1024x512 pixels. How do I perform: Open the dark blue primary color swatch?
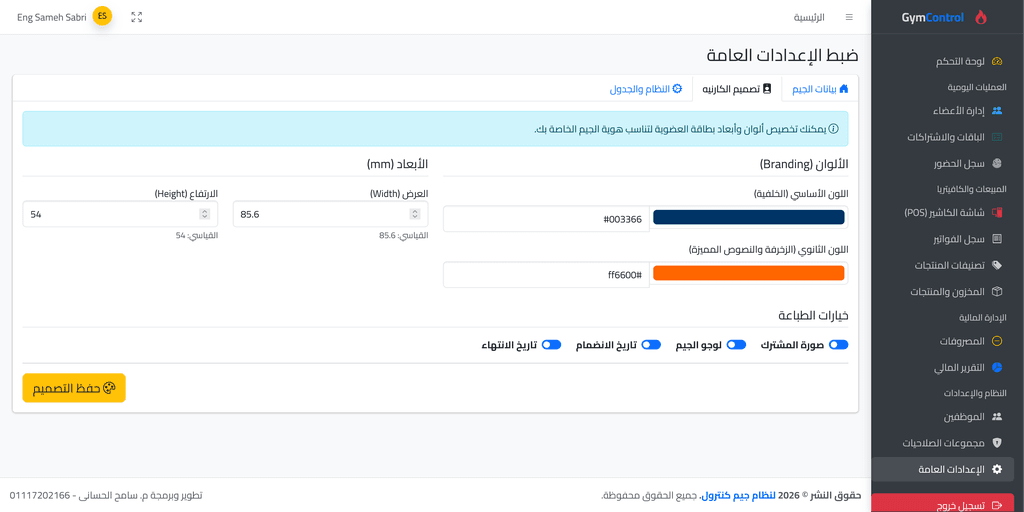(x=748, y=218)
